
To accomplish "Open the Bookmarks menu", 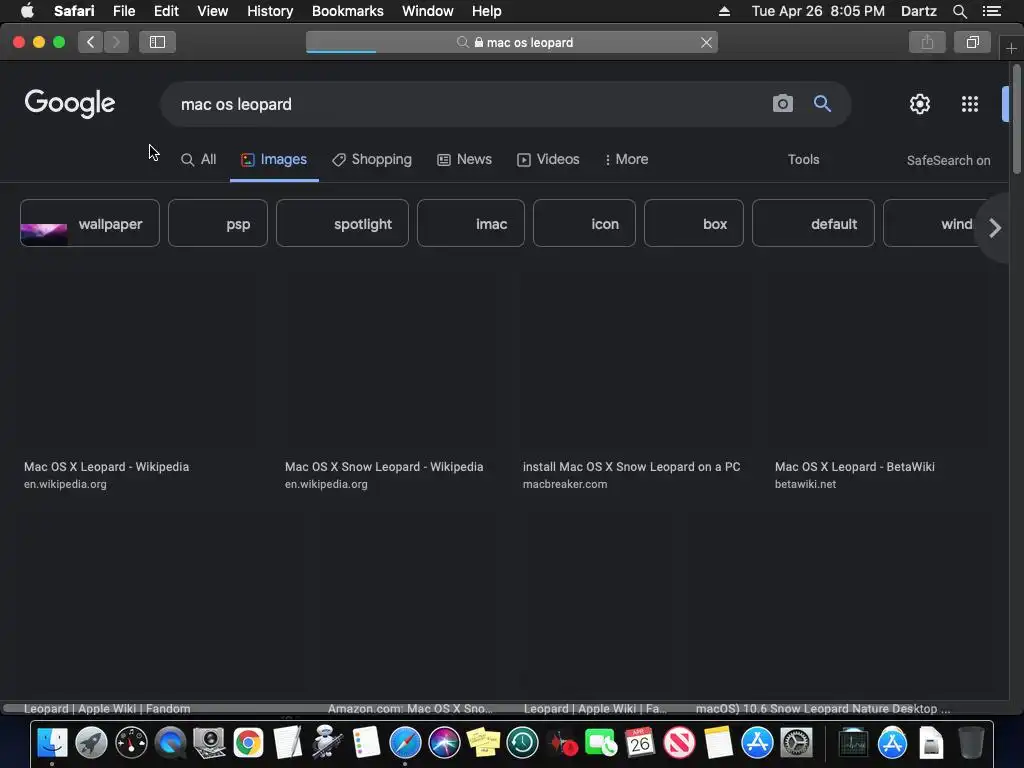I will (x=347, y=11).
